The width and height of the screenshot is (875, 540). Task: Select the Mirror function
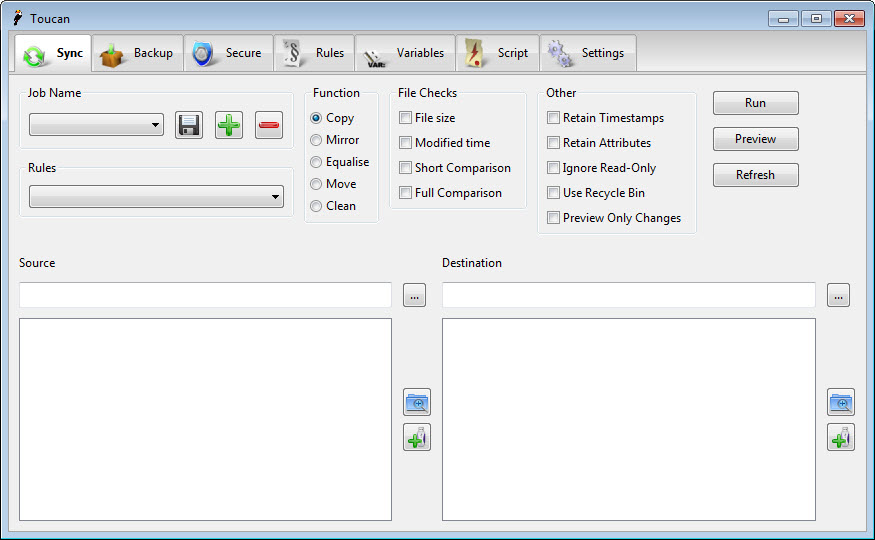point(335,140)
